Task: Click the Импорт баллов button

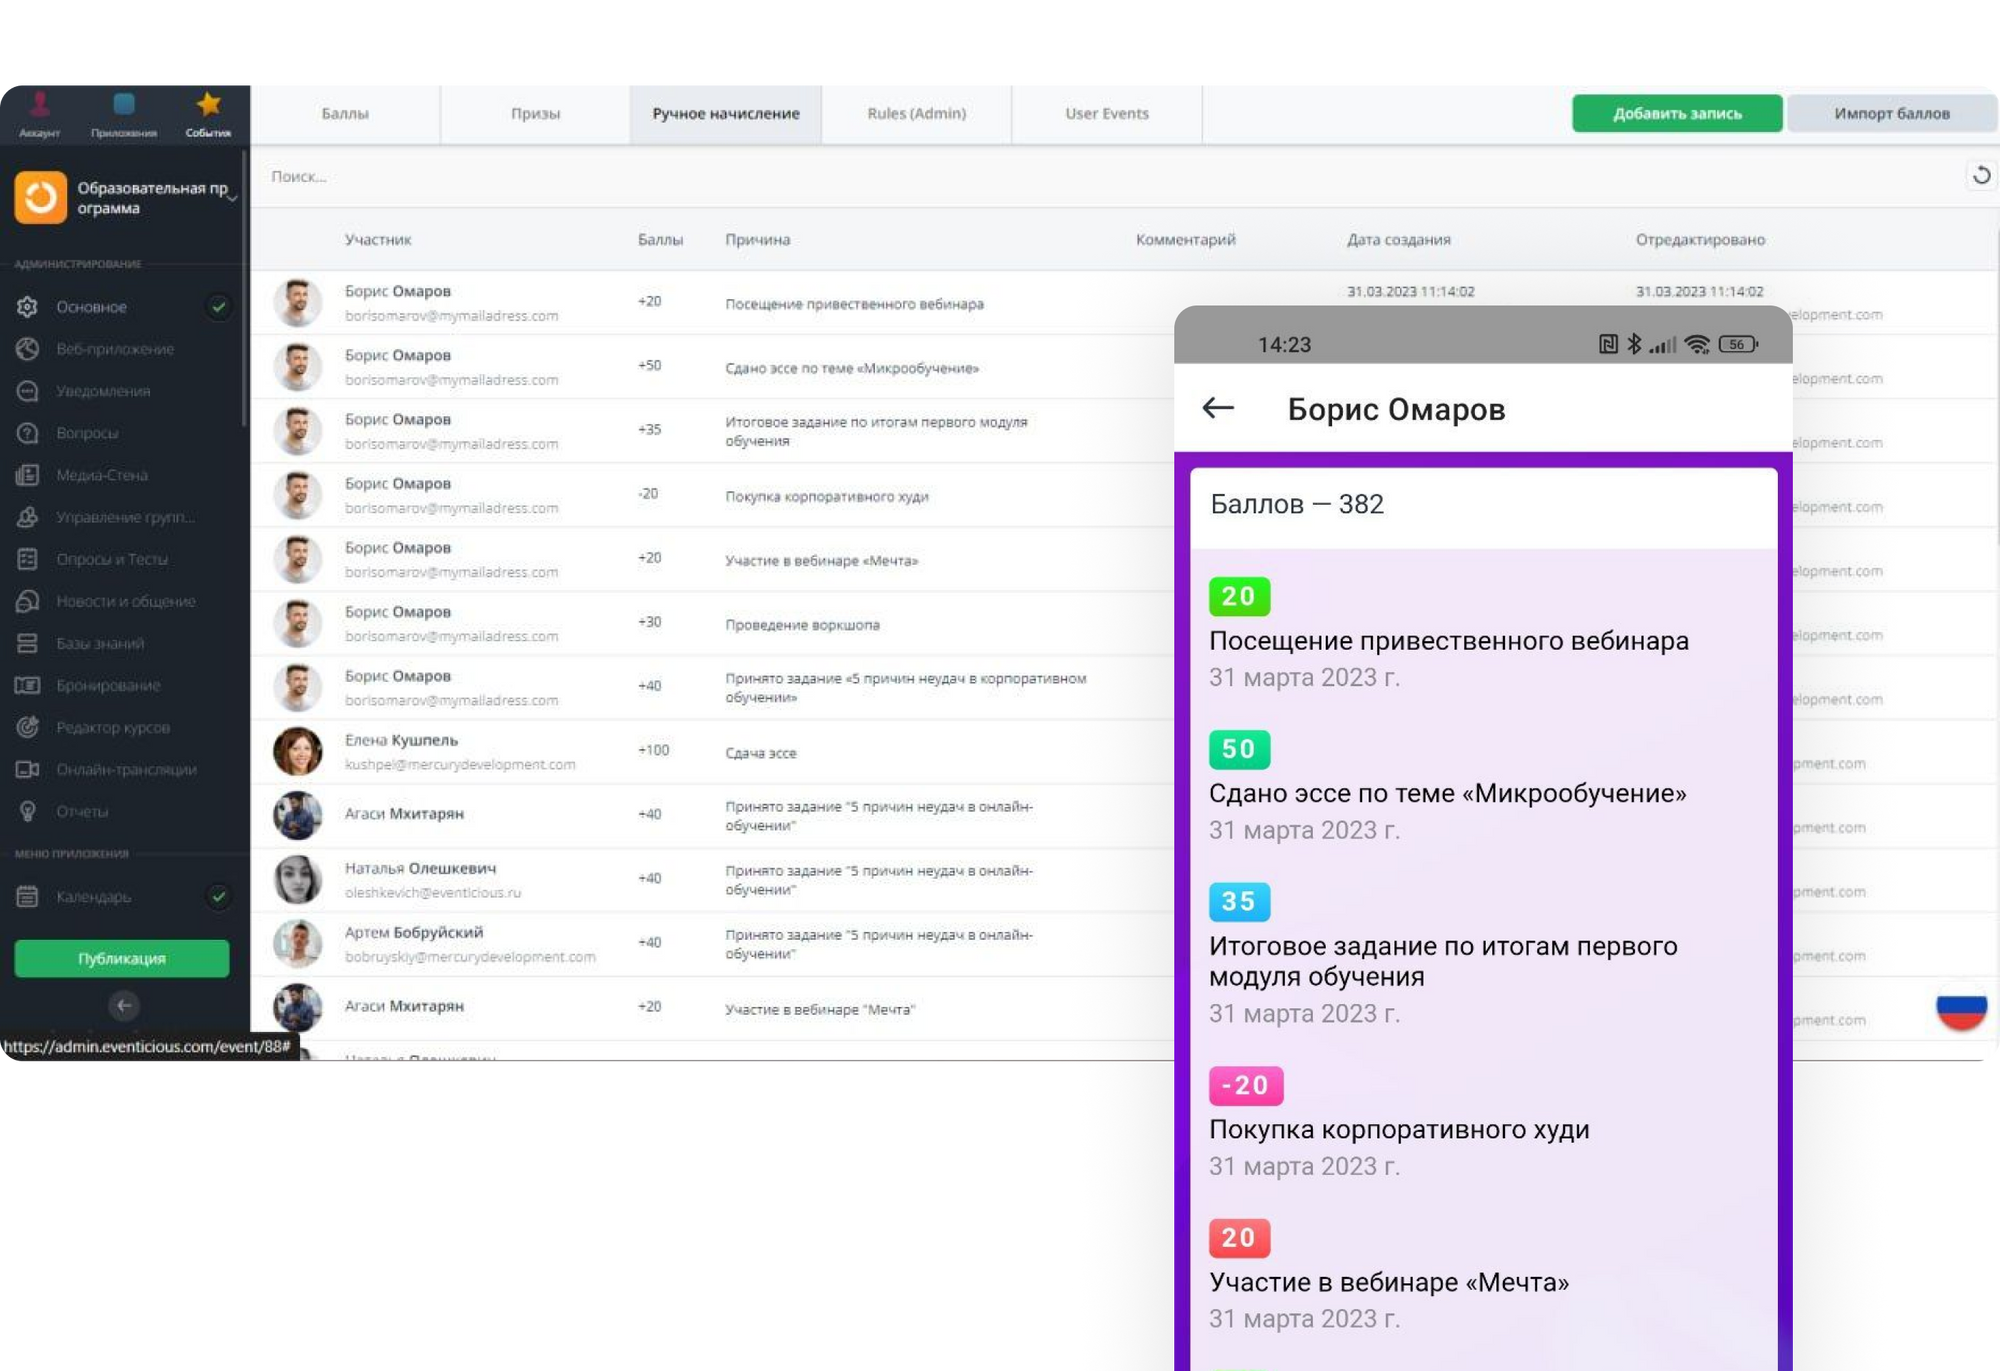Action: click(1891, 114)
